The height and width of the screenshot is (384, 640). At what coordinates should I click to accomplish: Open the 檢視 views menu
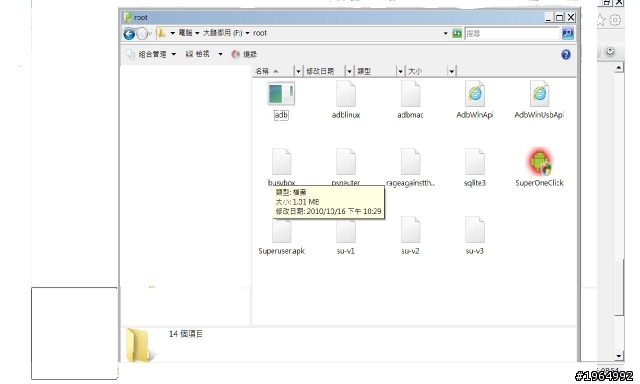point(198,54)
